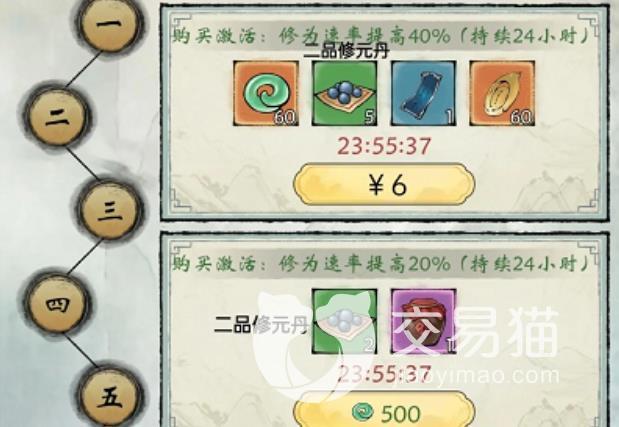Switch to tier 四 node
Image resolution: width=619 pixels, height=427 pixels.
(57, 304)
